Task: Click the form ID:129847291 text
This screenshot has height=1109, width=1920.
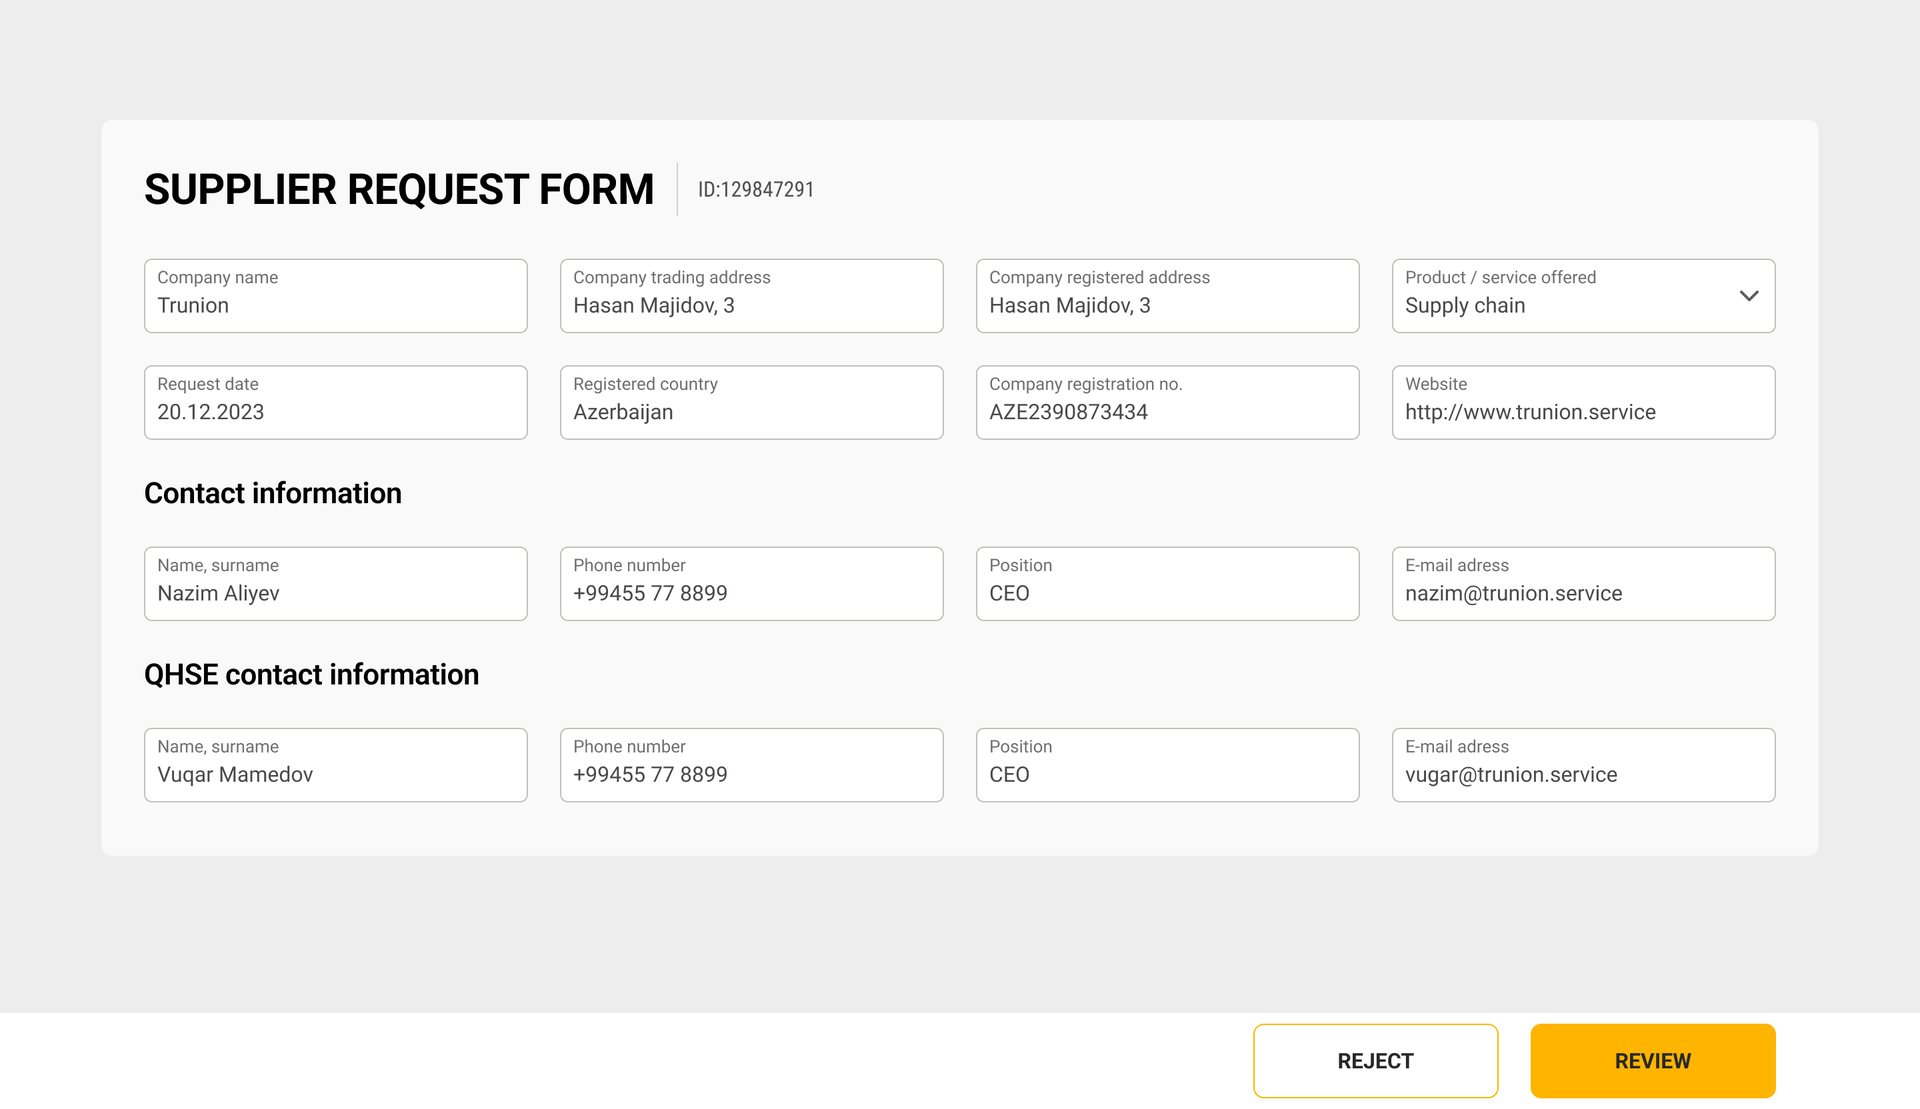Action: point(756,190)
